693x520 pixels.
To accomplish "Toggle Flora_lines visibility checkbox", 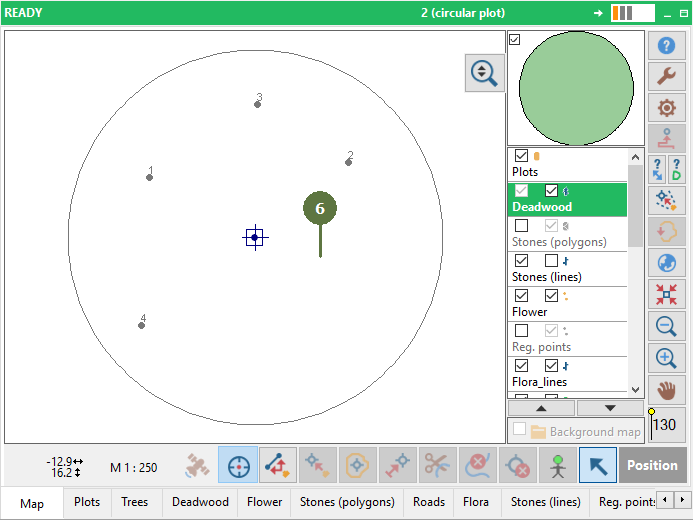I will (x=522, y=366).
